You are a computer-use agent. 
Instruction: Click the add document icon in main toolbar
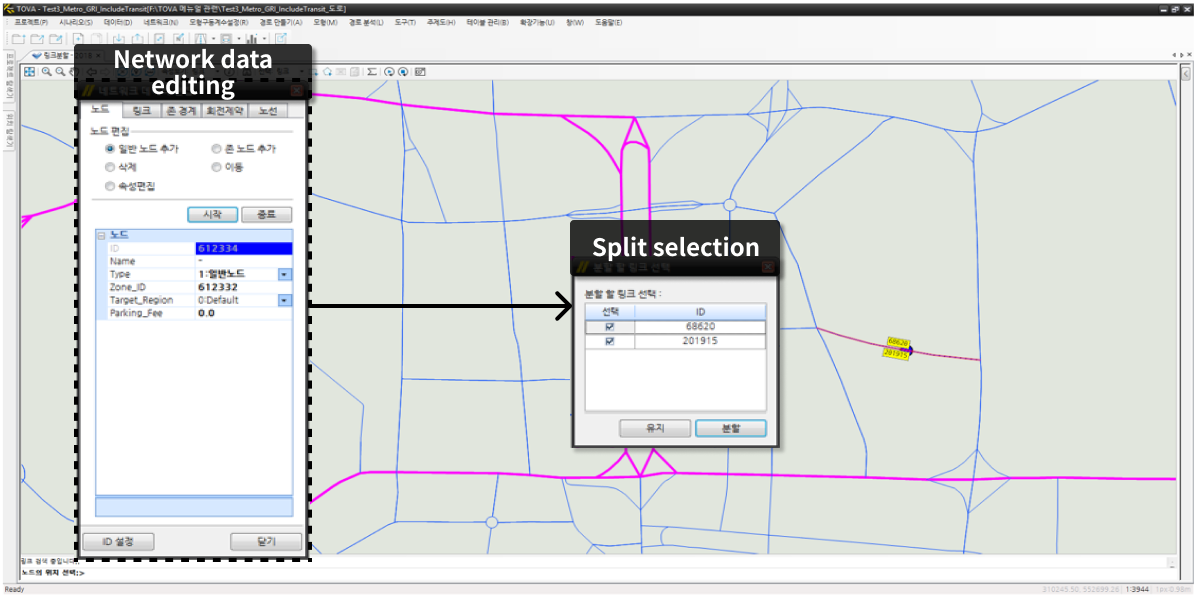pos(78,39)
